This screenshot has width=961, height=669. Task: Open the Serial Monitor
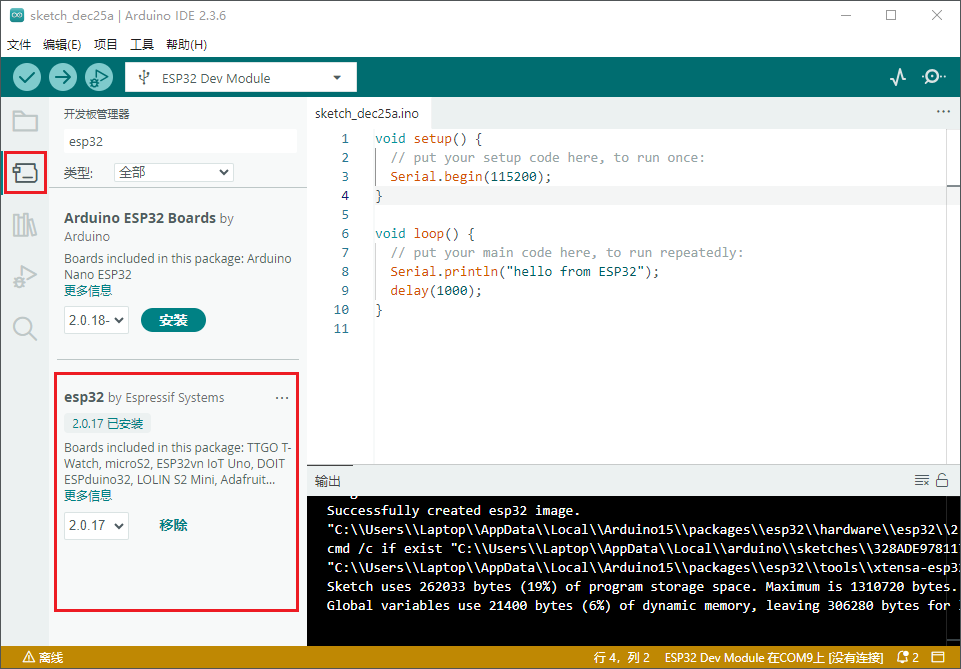[933, 77]
